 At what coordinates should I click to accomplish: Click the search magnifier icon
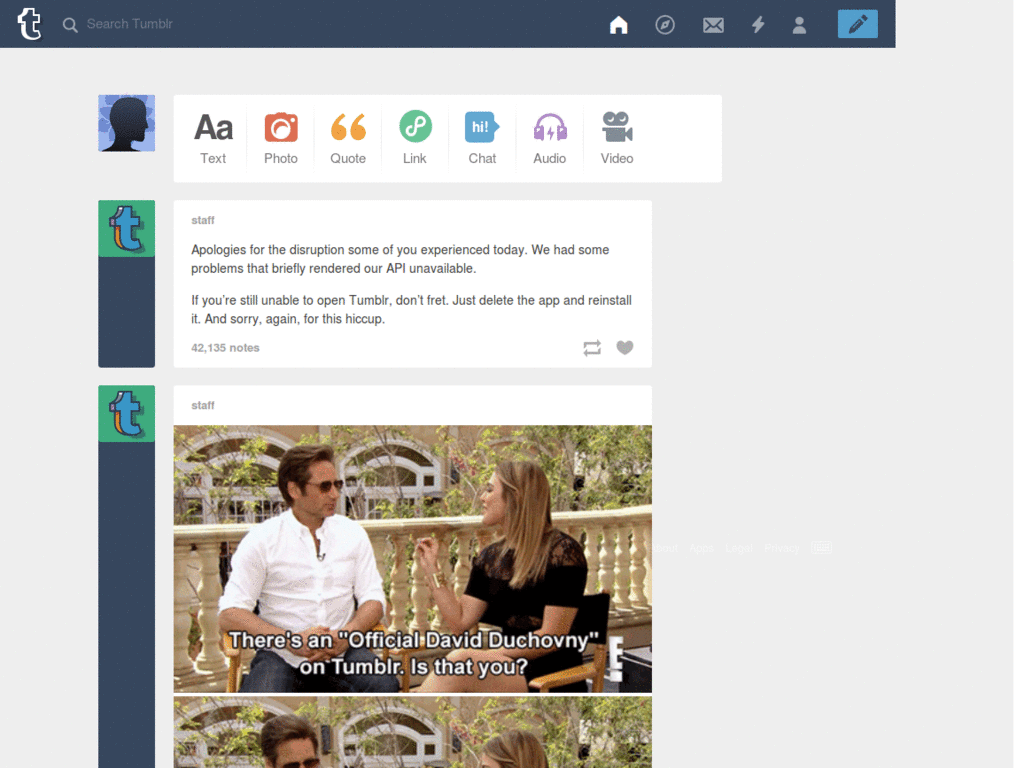(x=70, y=25)
